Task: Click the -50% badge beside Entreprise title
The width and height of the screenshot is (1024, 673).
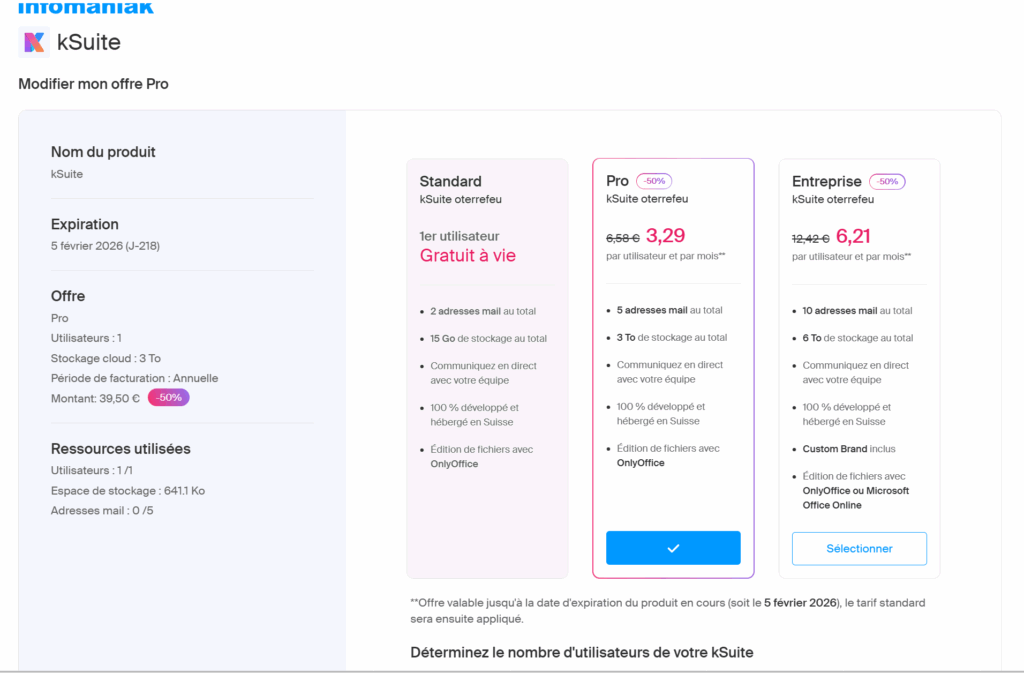Action: coord(887,181)
